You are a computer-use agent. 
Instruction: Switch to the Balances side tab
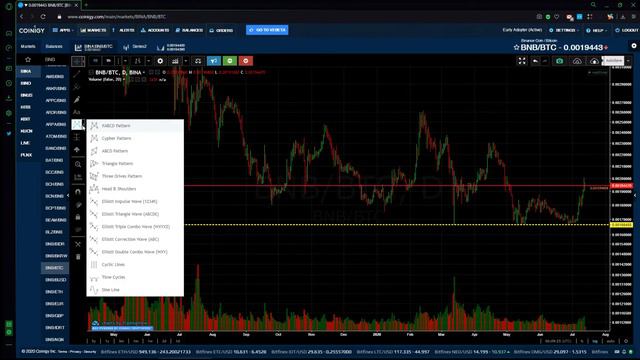tap(54, 47)
